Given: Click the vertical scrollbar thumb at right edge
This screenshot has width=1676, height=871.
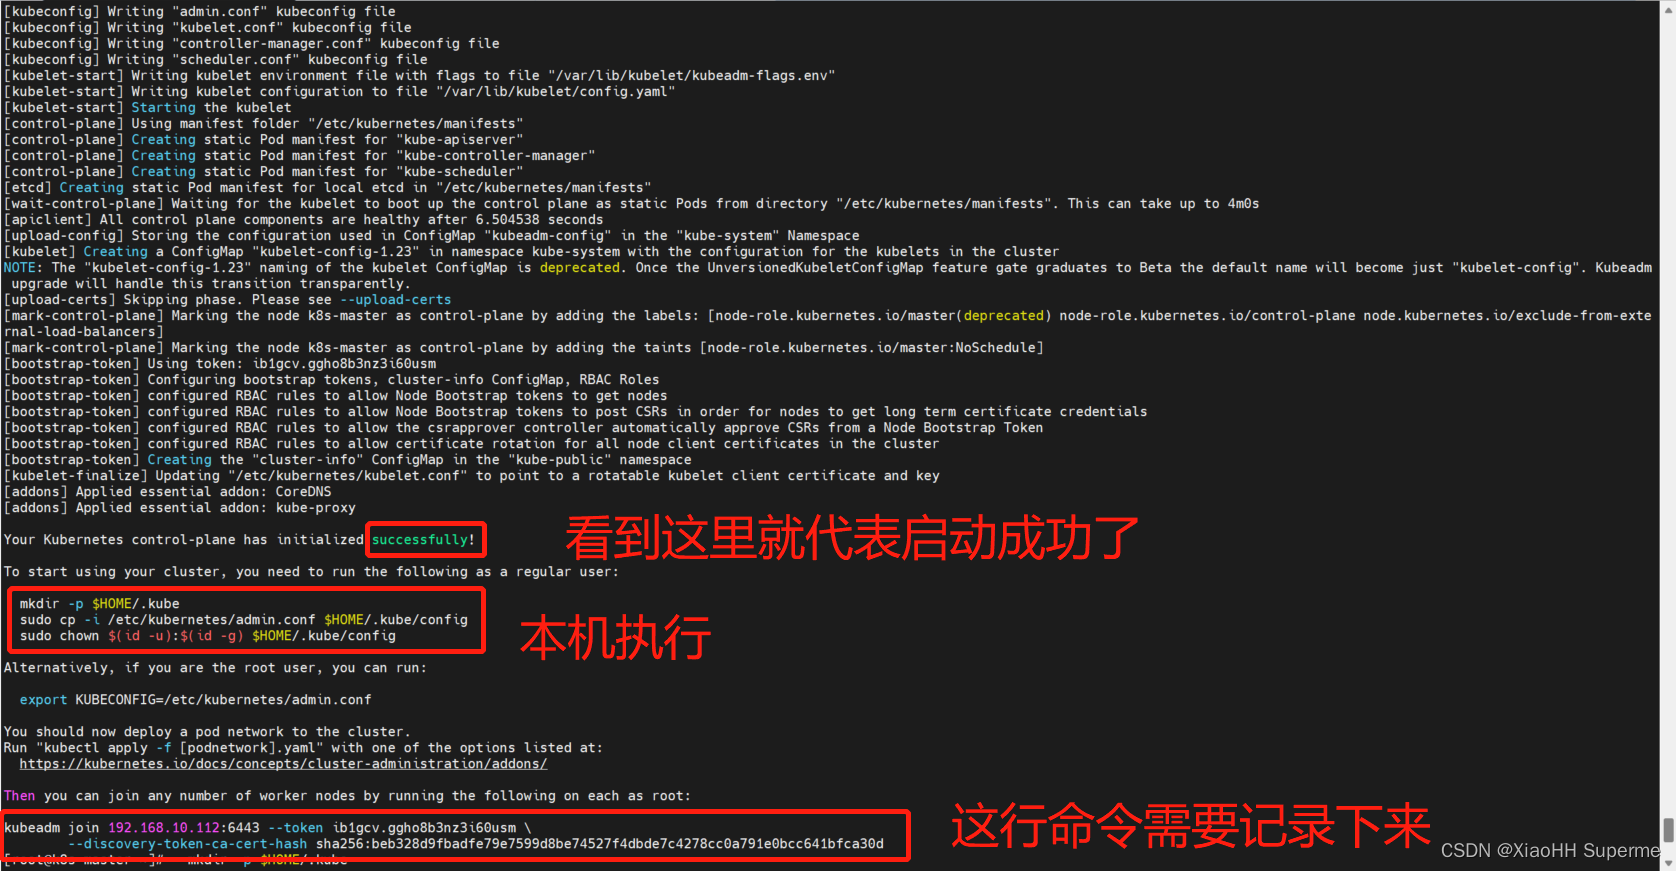Looking at the screenshot, I should (x=1668, y=830).
